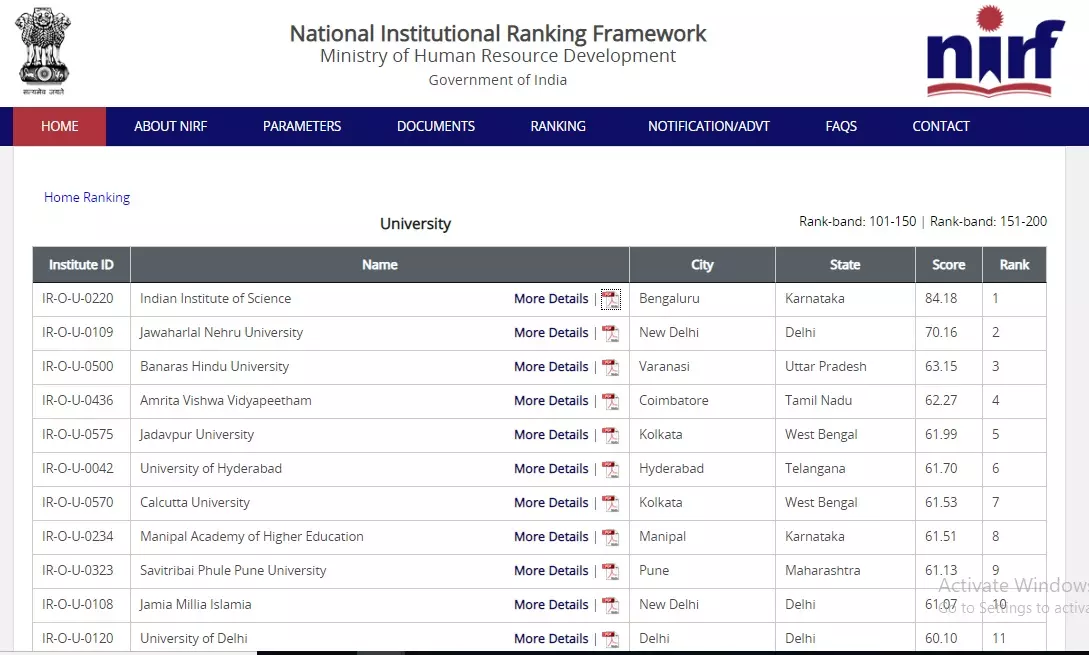View More Details for Savitribai Phule Pune University
This screenshot has width=1089, height=655.
551,571
